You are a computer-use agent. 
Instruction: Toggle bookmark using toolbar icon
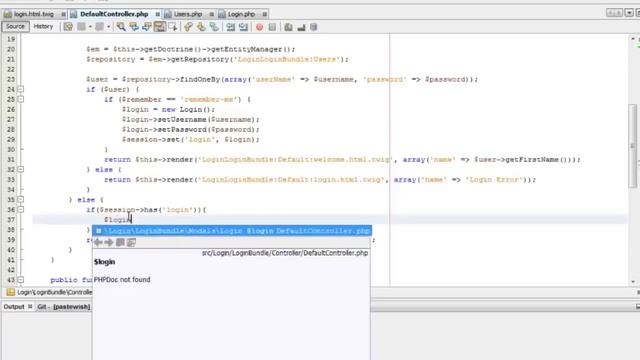(x=214, y=27)
